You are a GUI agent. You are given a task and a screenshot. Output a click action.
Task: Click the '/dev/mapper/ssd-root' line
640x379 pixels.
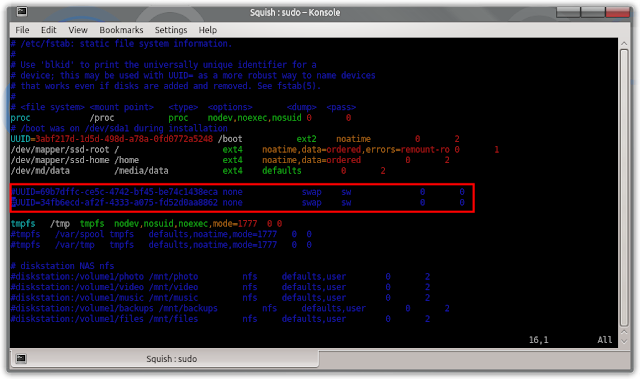pyautogui.click(x=255, y=150)
